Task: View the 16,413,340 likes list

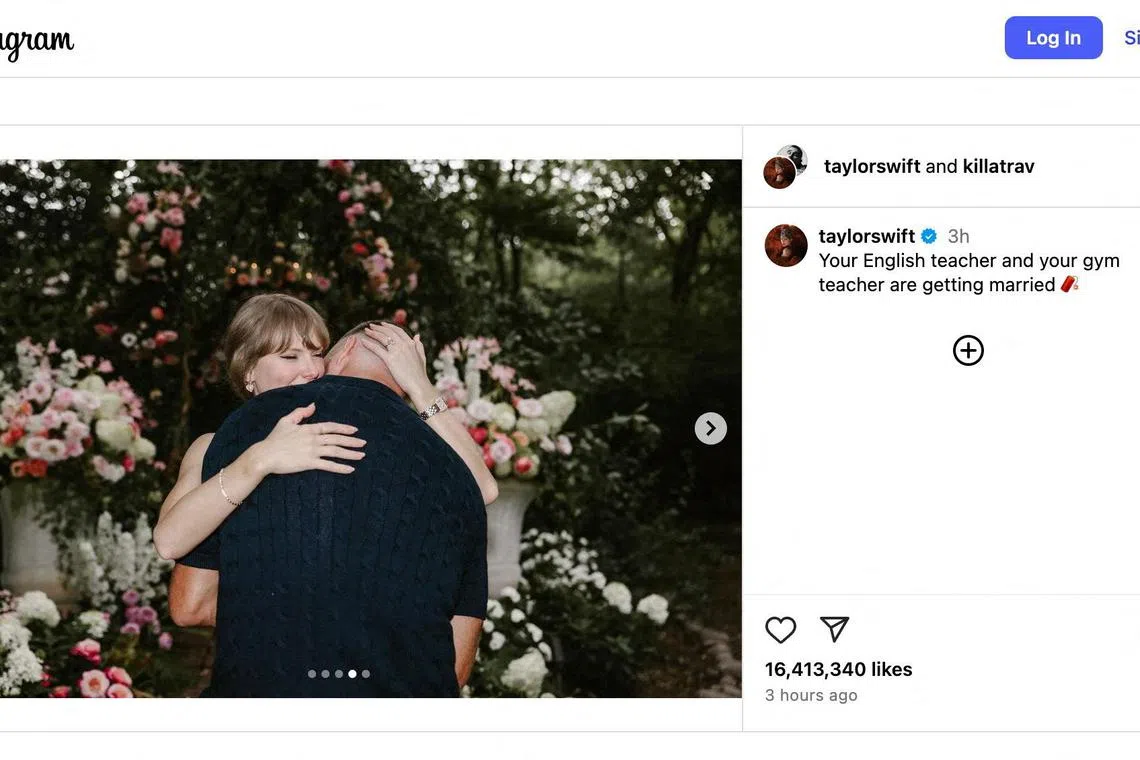Action: pos(838,669)
